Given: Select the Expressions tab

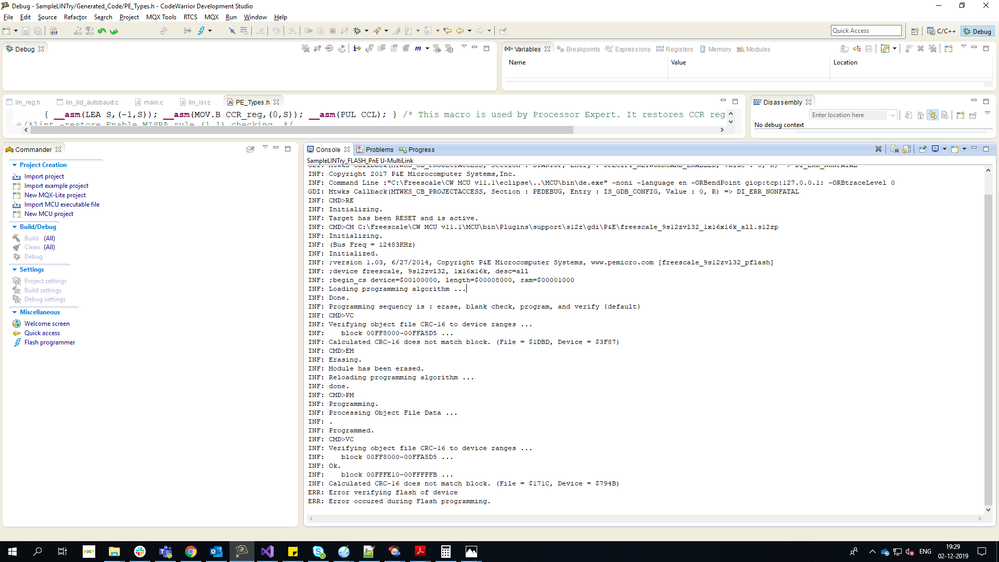Looking at the screenshot, I should click(x=628, y=49).
